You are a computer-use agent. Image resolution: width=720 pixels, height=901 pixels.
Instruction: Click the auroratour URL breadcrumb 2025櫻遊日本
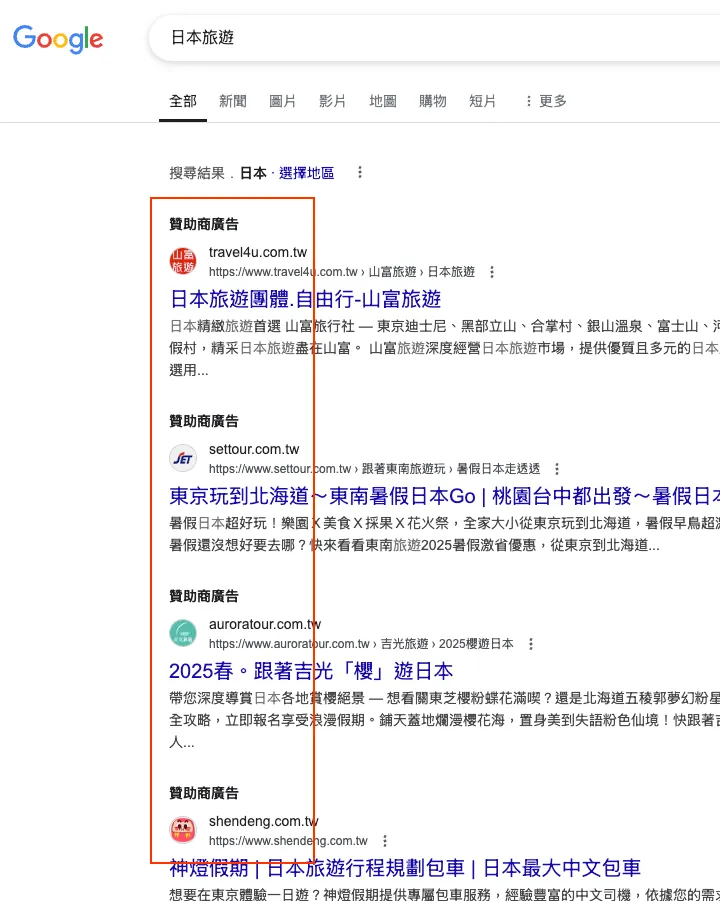(x=476, y=644)
